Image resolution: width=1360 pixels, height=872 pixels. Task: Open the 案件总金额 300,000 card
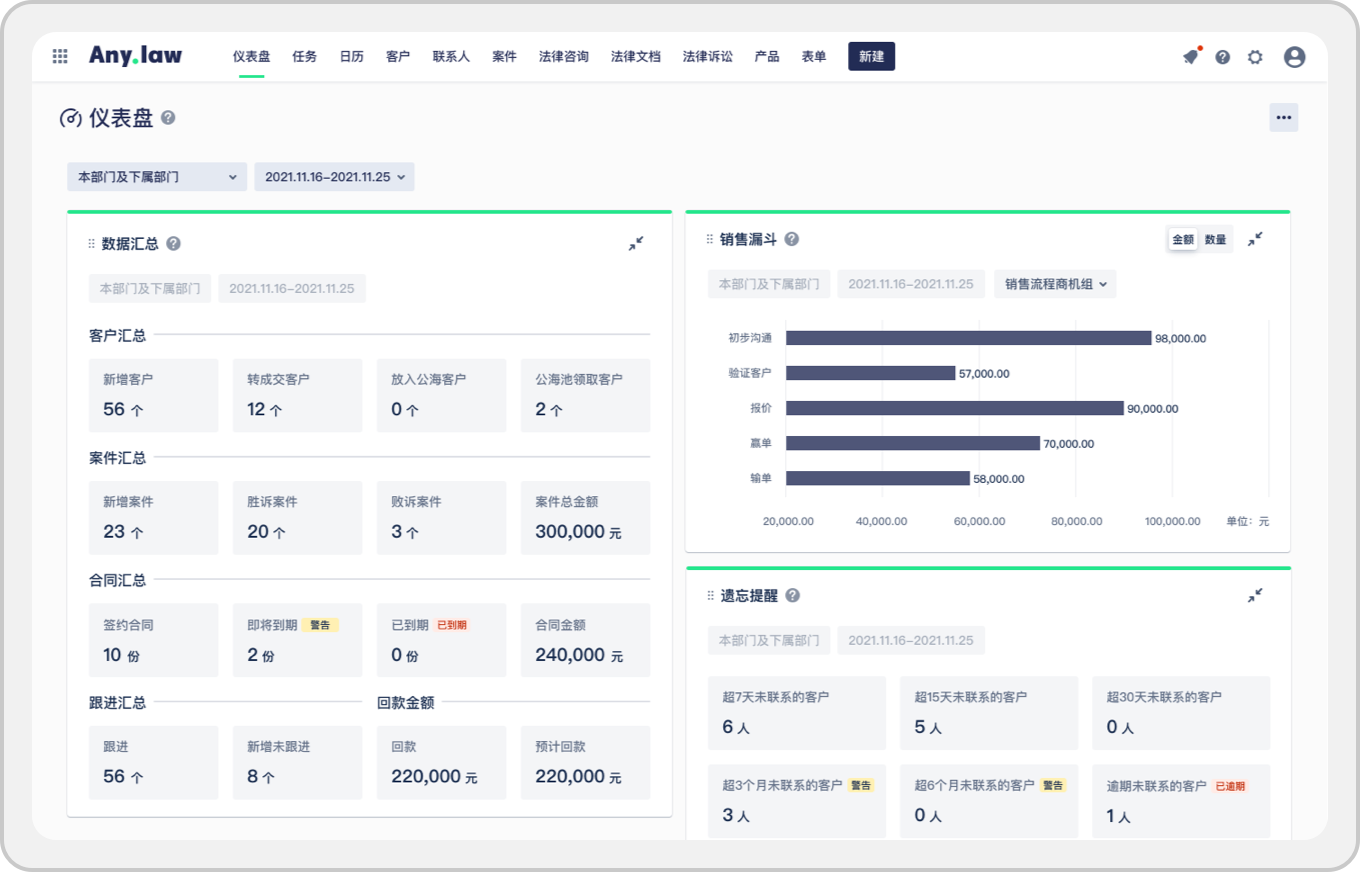(585, 518)
